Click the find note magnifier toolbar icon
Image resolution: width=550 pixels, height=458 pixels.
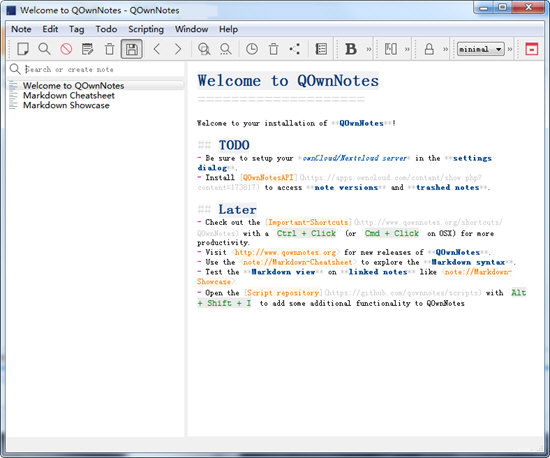click(45, 49)
